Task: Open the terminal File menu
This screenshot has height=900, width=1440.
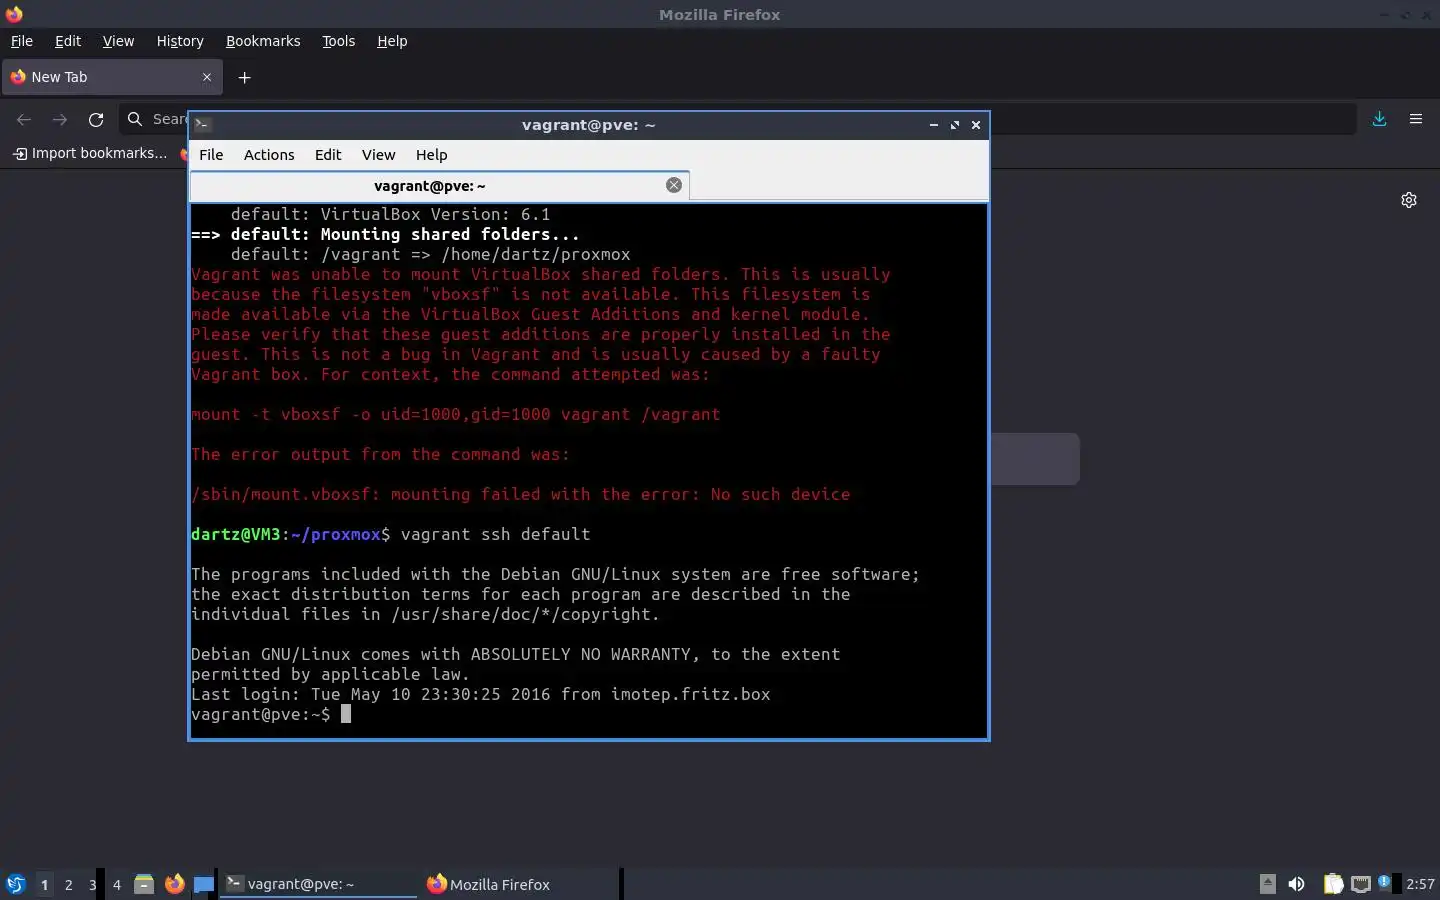Action: click(x=211, y=155)
